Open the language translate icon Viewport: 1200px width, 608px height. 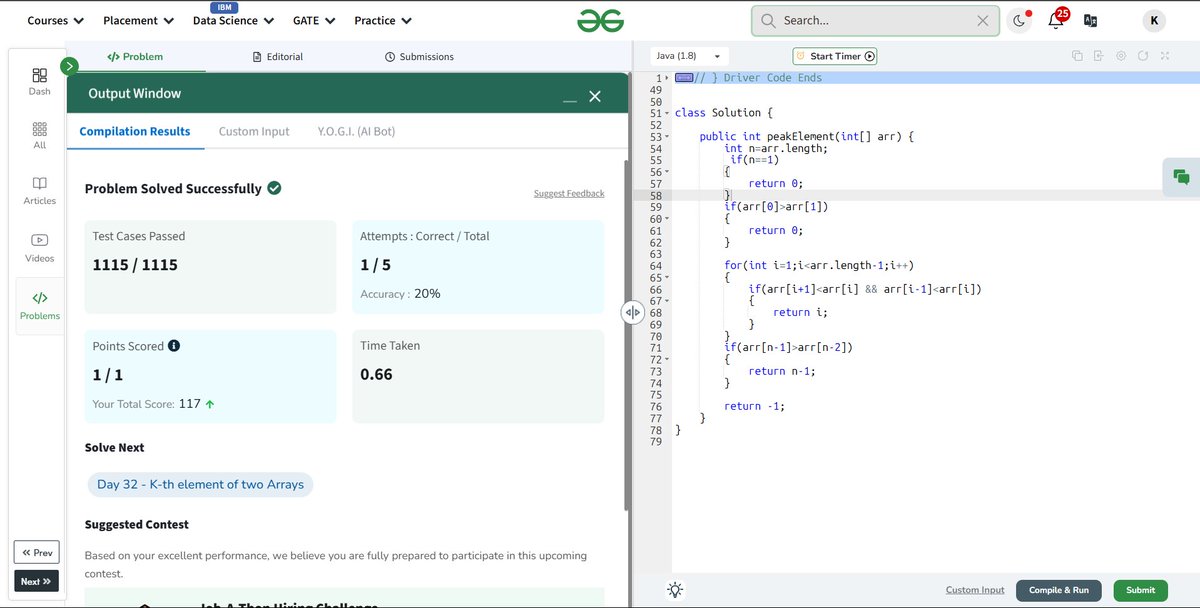1091,20
